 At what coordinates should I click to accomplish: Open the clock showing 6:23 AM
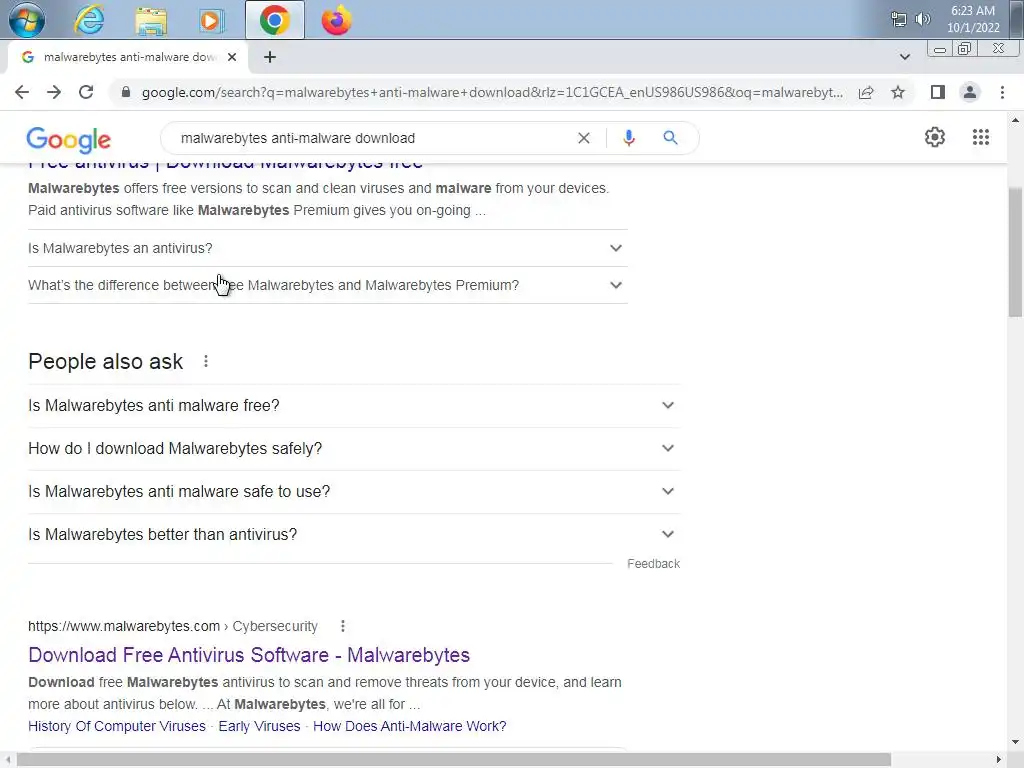coord(973,19)
